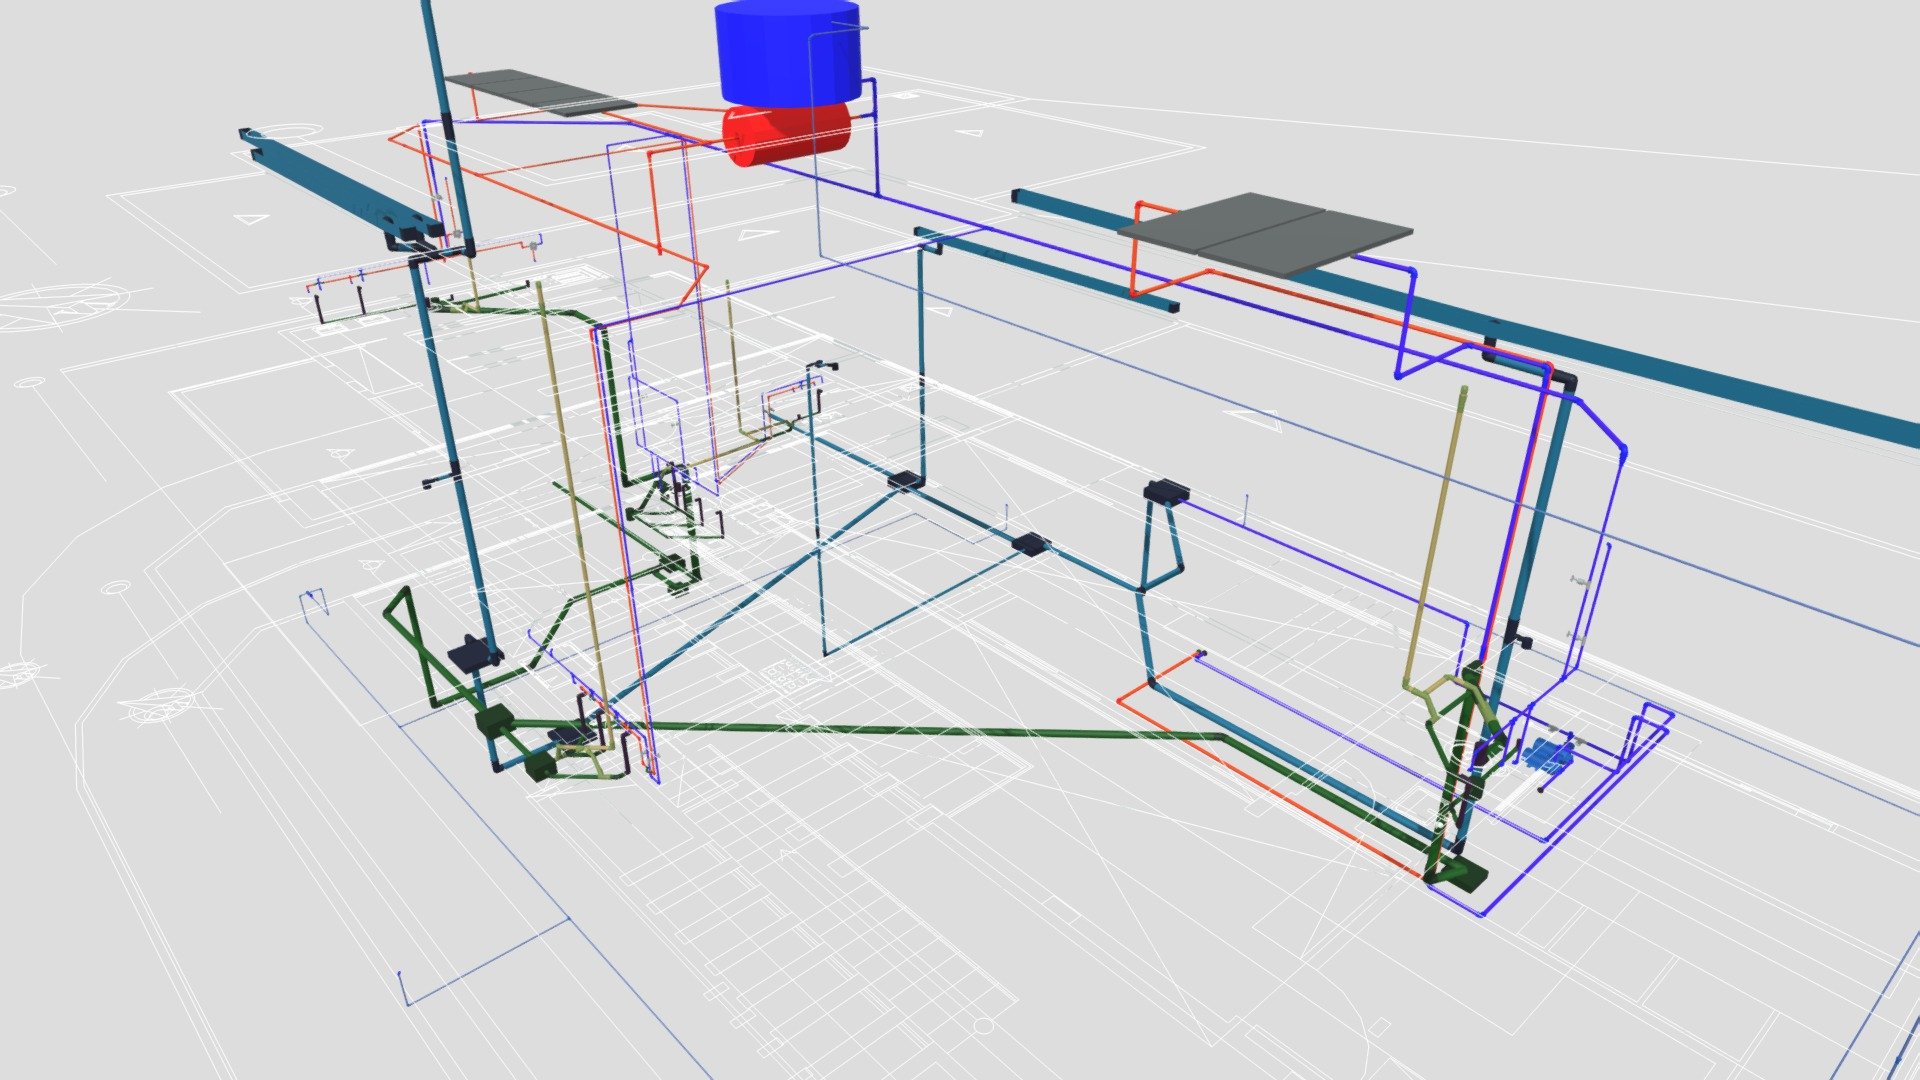Image resolution: width=1920 pixels, height=1080 pixels.
Task: Select the large blue cylindrical water tank
Action: pyautogui.click(x=788, y=52)
